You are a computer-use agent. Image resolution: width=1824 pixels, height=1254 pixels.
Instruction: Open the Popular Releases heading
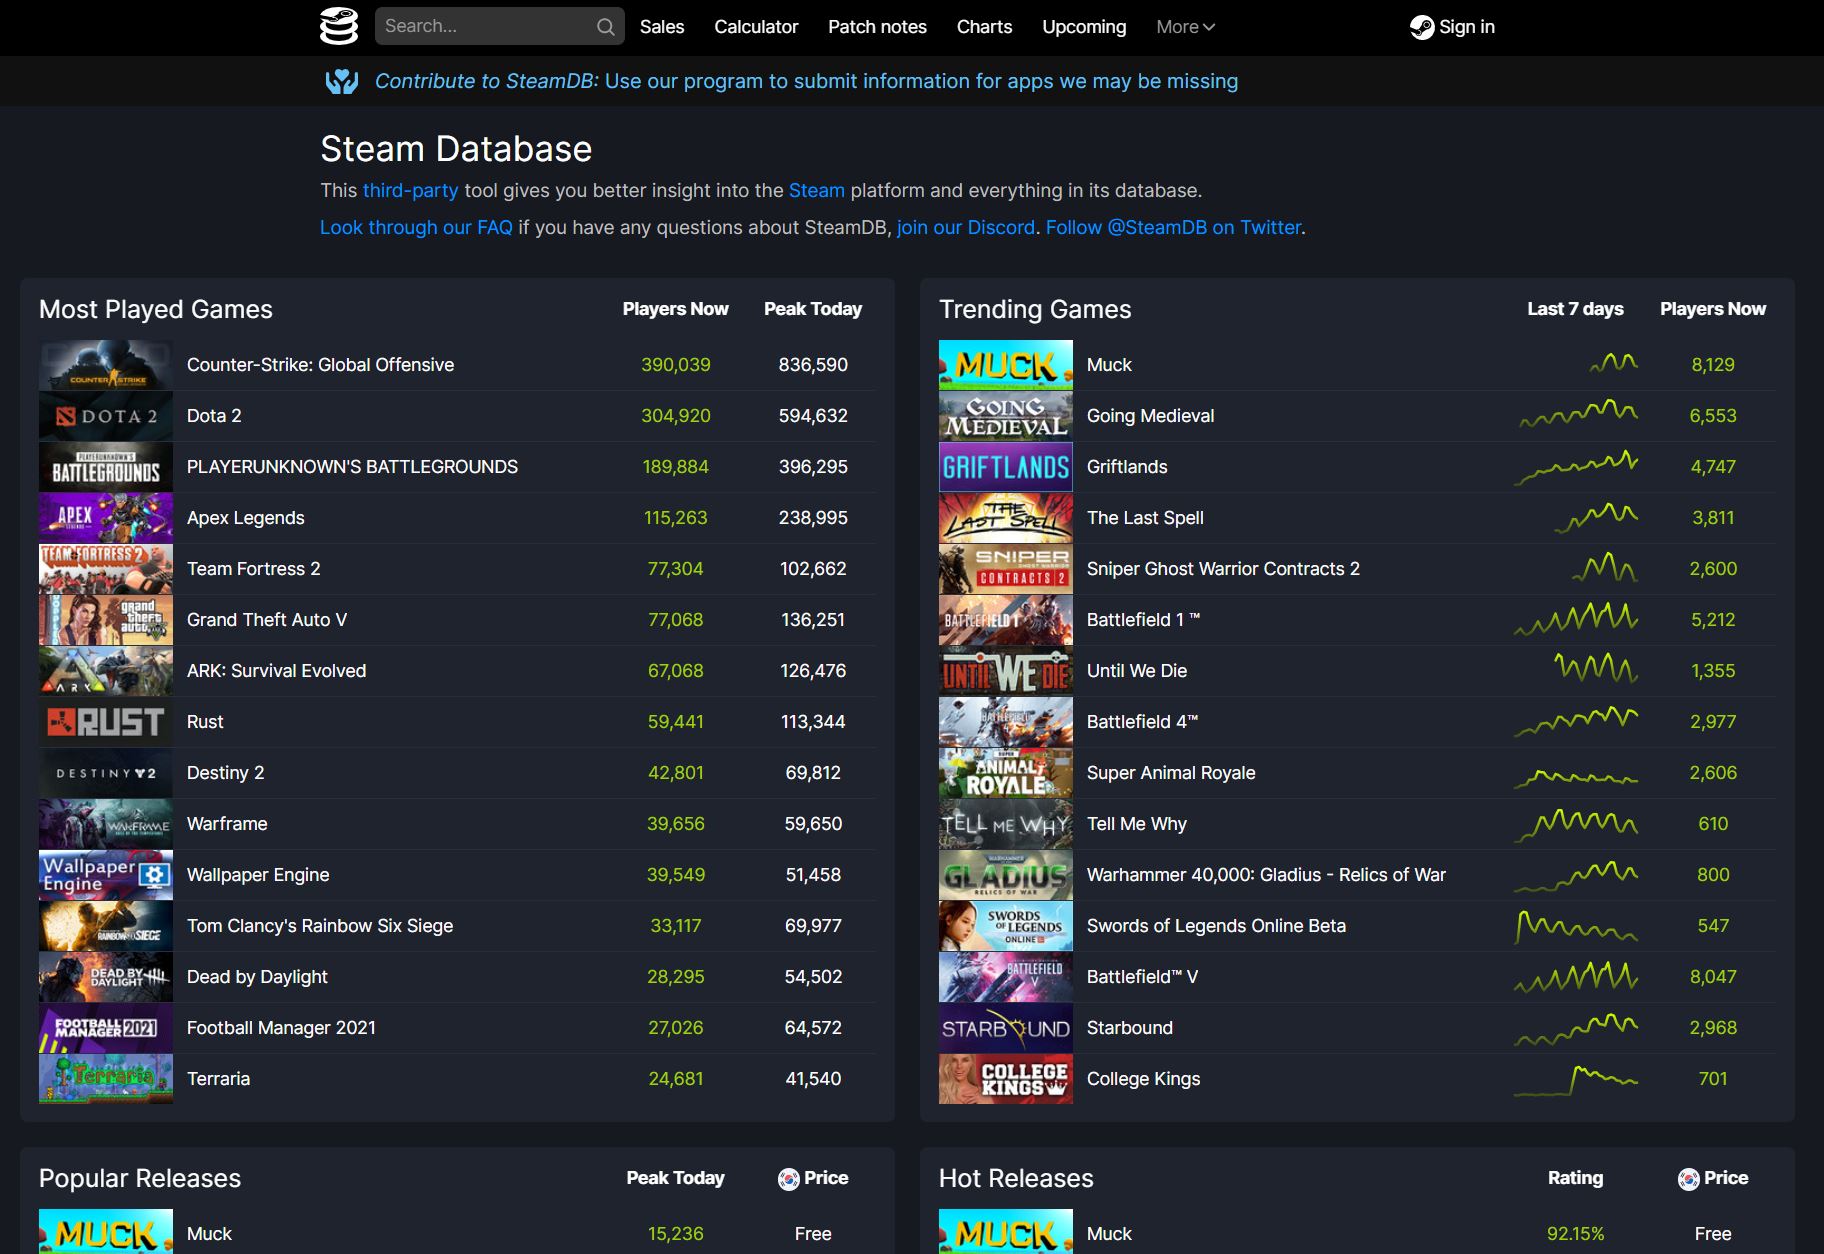tap(140, 1178)
